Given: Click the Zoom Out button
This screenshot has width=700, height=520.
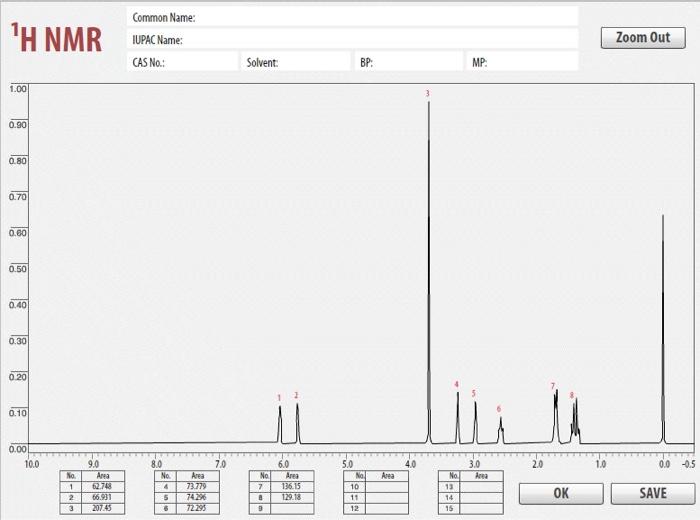Looking at the screenshot, I should tap(643, 37).
